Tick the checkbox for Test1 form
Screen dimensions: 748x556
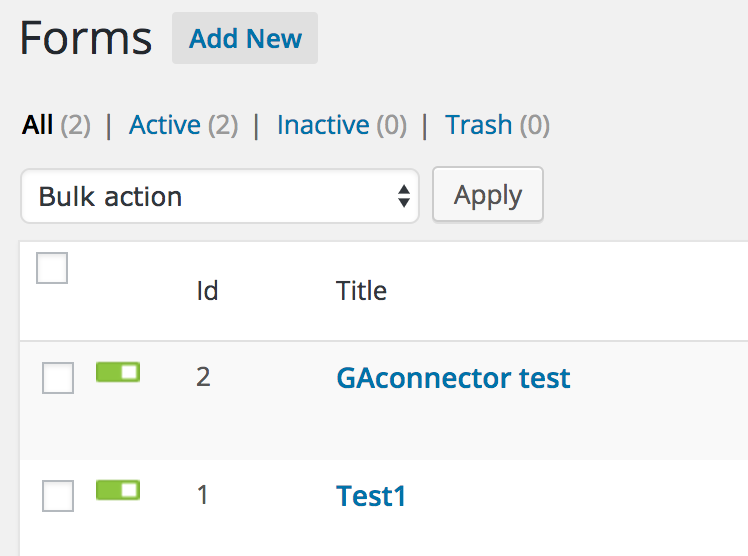[58, 496]
